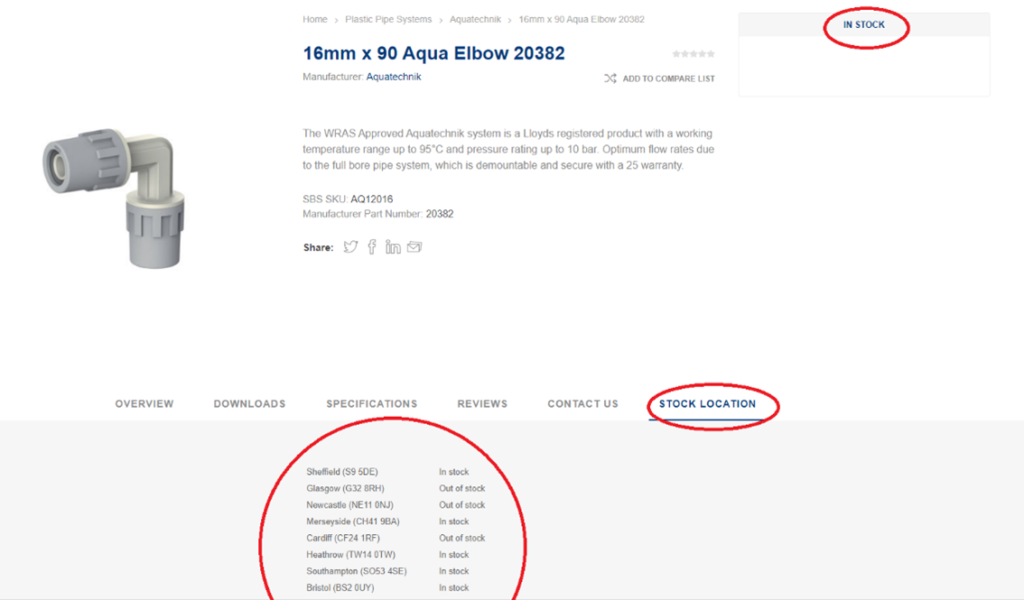Click the 16mm x 90 Aqua Elbow breadcrumb

[581, 20]
